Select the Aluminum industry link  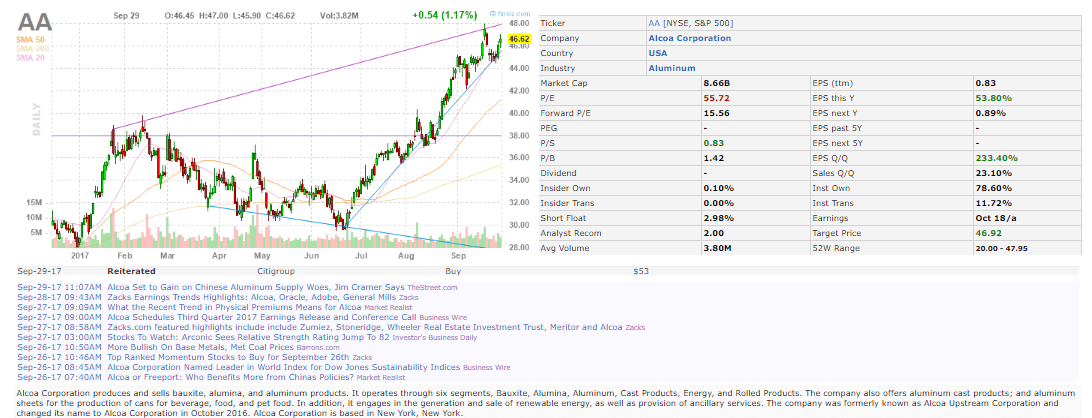point(671,68)
